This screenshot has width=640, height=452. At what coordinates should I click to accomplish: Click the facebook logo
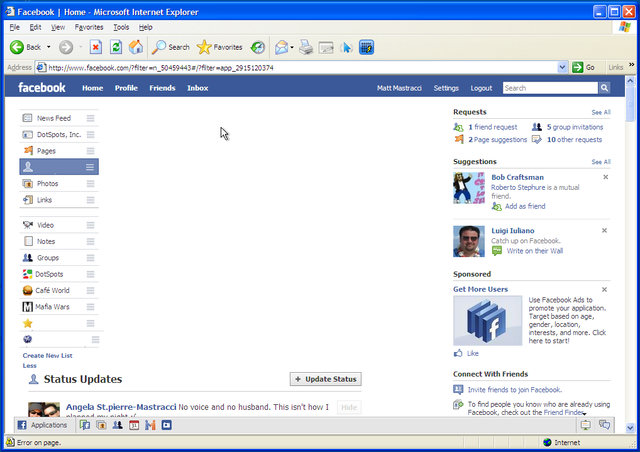pos(42,88)
